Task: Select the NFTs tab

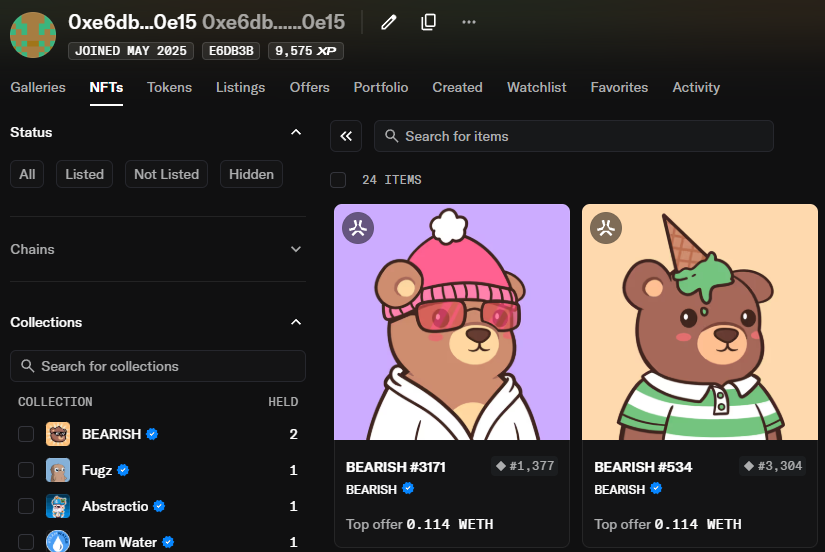Action: click(106, 87)
